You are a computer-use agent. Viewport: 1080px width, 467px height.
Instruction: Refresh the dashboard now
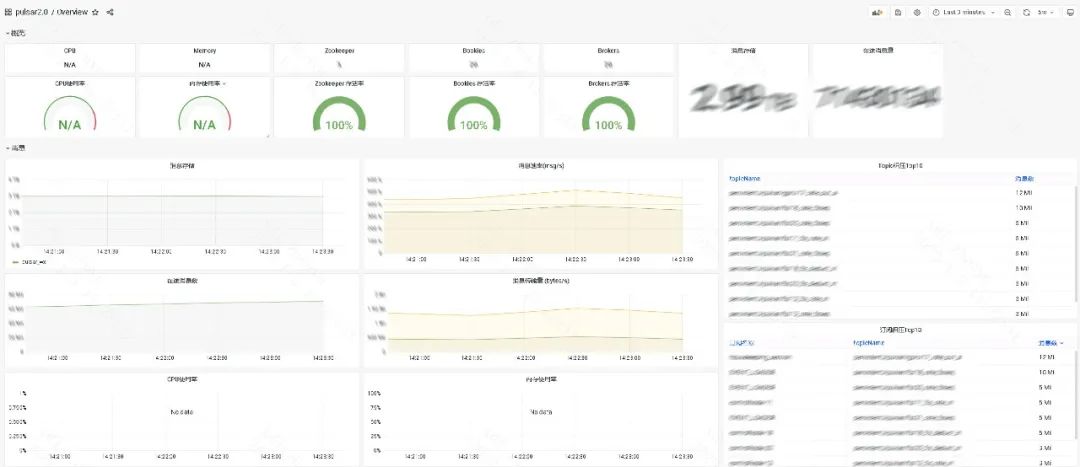point(1026,12)
